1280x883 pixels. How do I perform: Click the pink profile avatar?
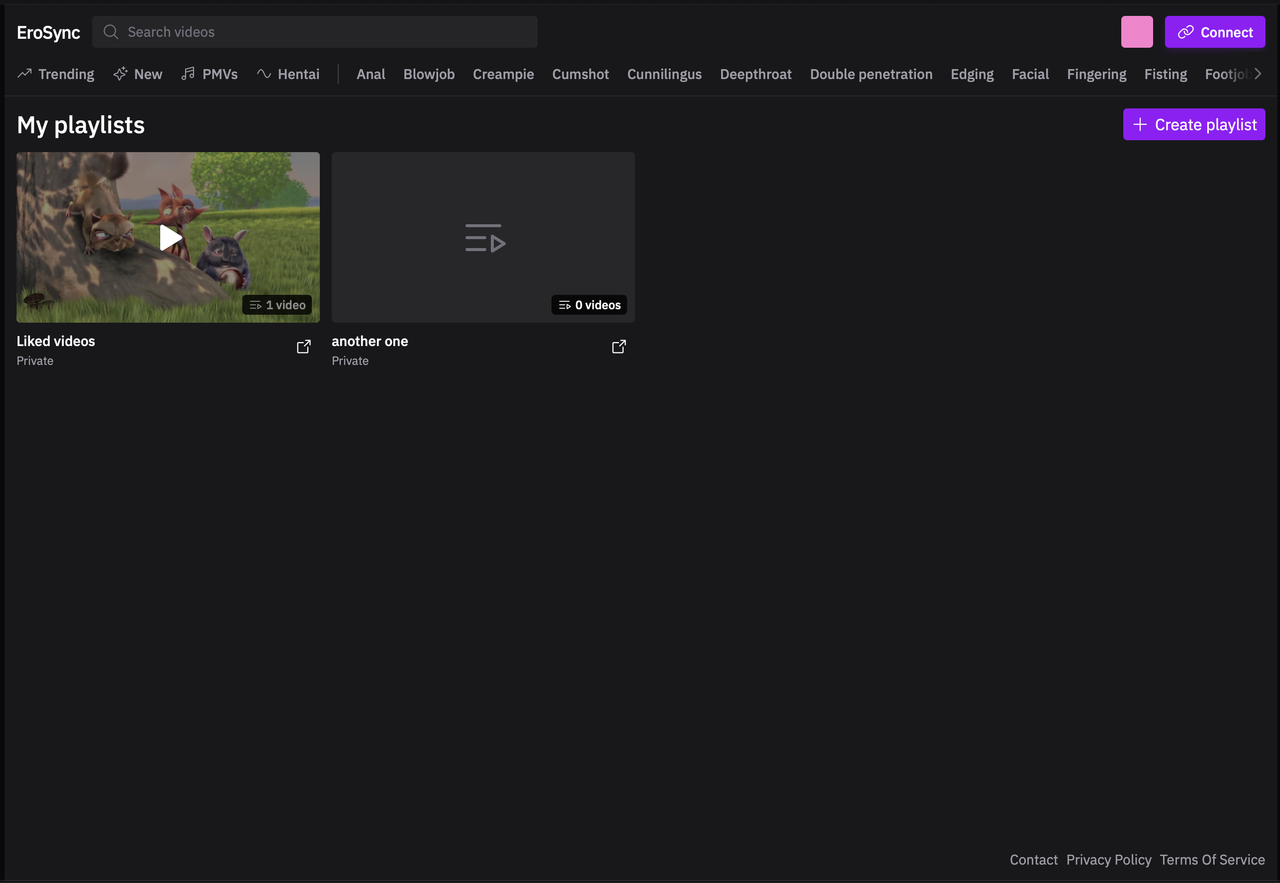(x=1137, y=32)
